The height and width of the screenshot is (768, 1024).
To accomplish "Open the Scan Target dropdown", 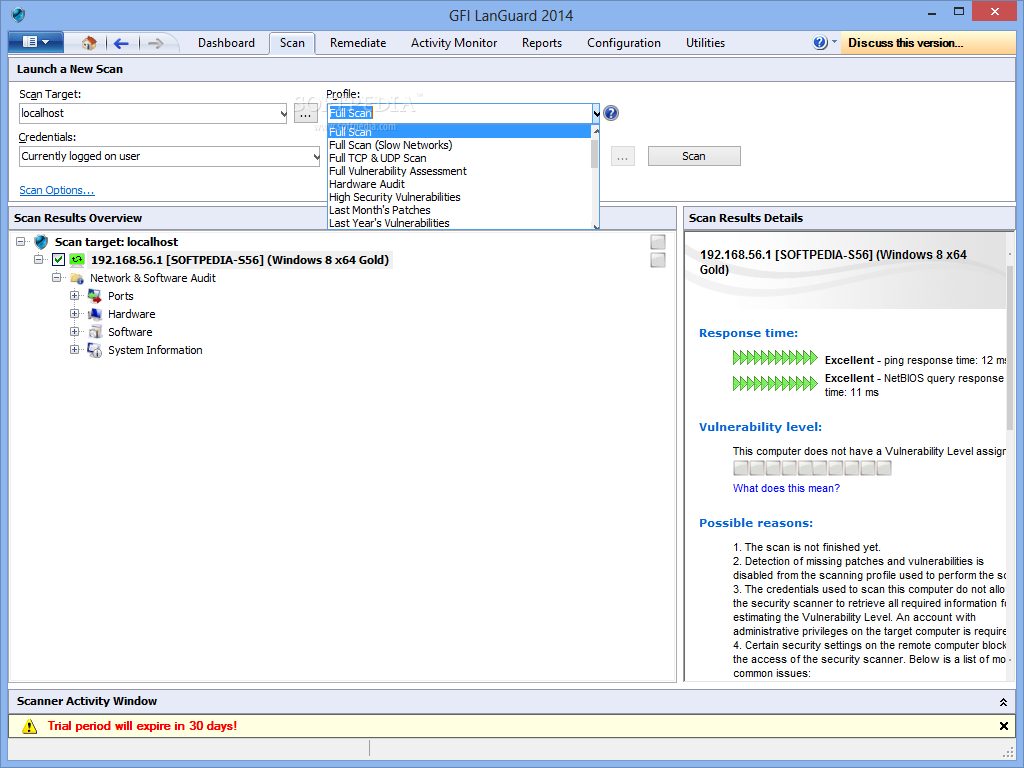I will point(283,114).
